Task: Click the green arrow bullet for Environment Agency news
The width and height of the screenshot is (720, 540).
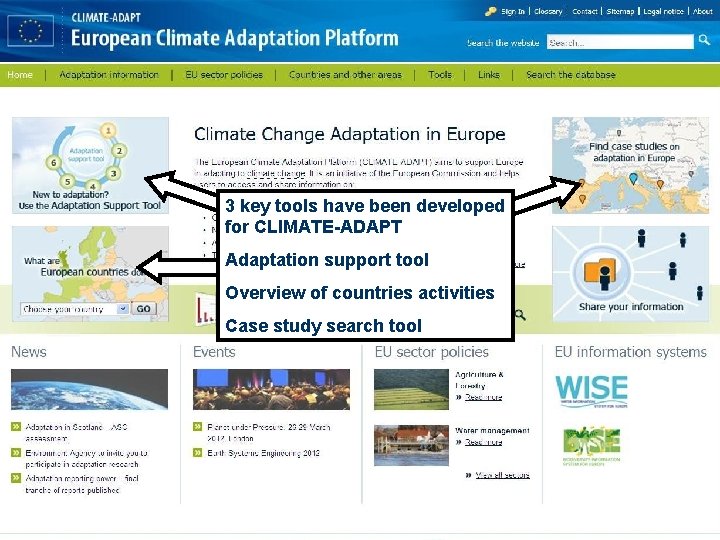Action: 16,453
